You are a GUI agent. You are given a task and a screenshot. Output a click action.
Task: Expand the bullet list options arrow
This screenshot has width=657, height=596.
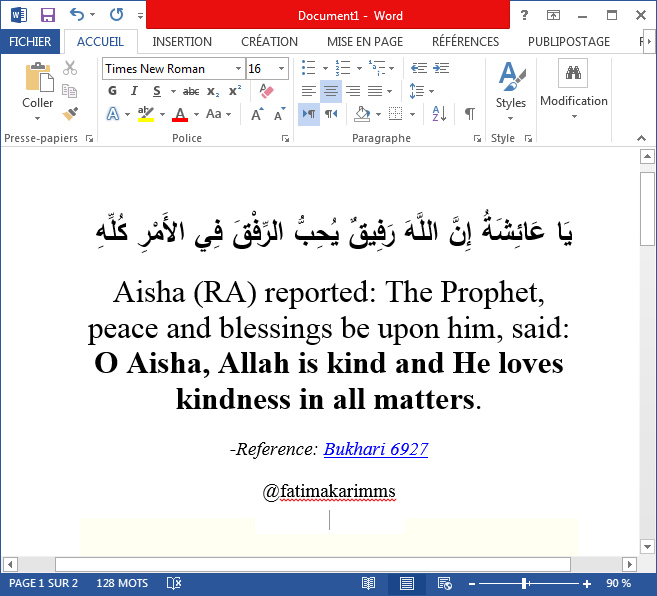pyautogui.click(x=325, y=68)
